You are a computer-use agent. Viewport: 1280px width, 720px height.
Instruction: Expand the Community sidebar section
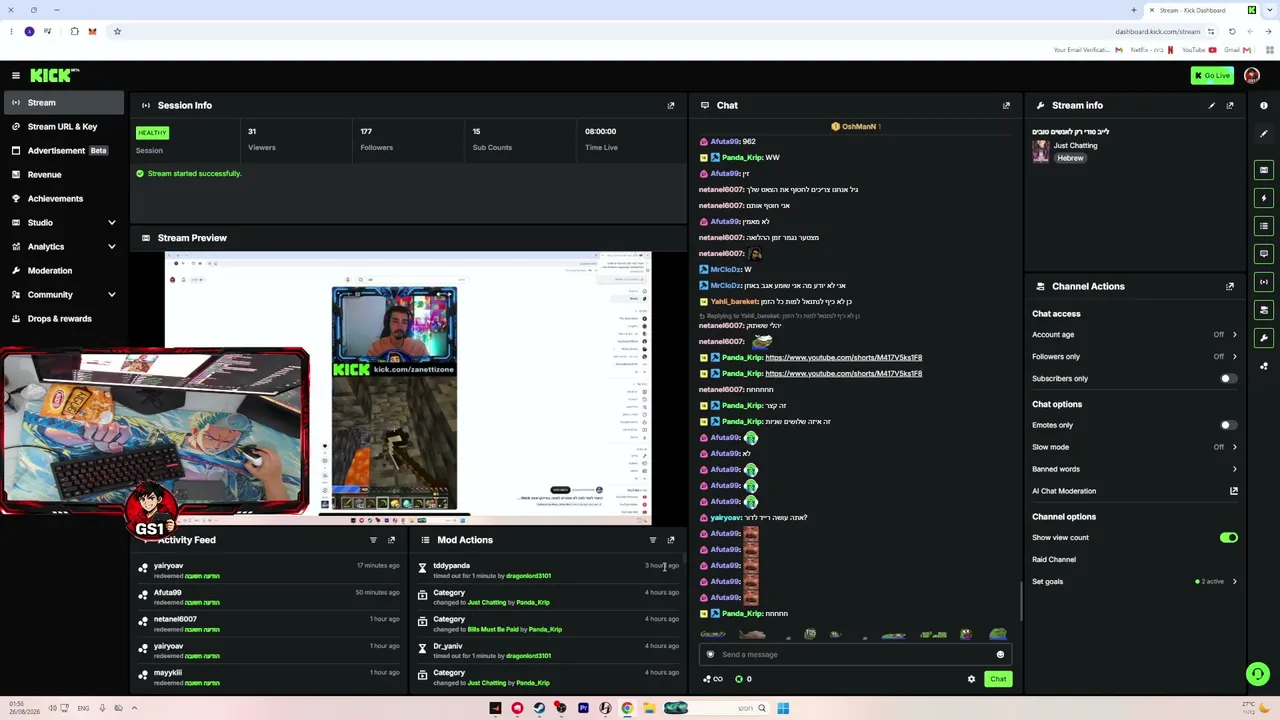pyautogui.click(x=111, y=295)
